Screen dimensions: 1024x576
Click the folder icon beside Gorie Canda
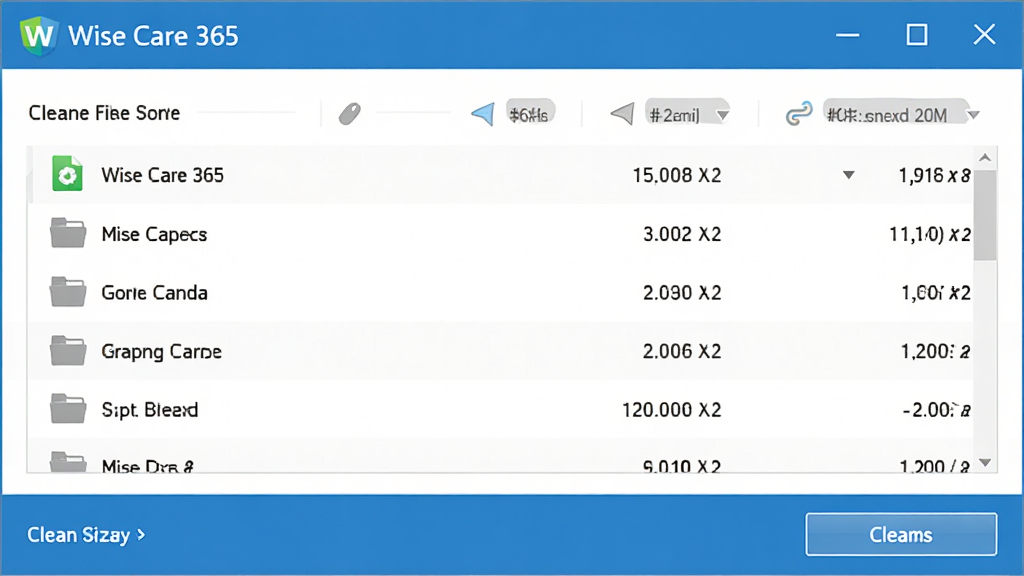(x=68, y=292)
